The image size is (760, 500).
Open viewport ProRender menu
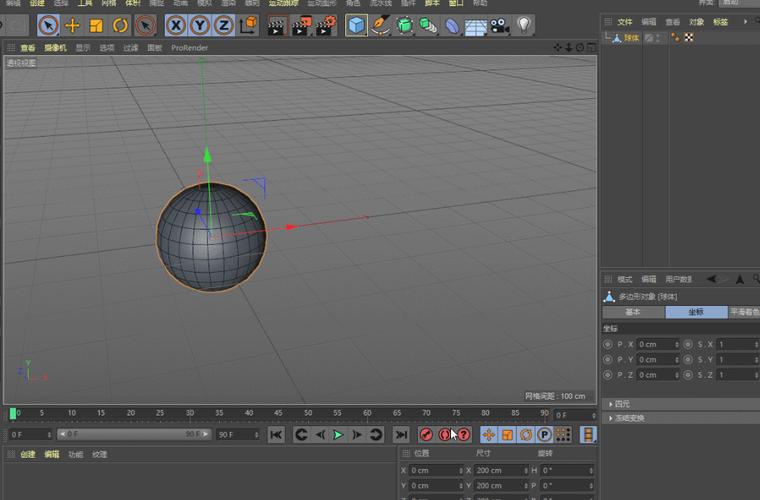189,48
